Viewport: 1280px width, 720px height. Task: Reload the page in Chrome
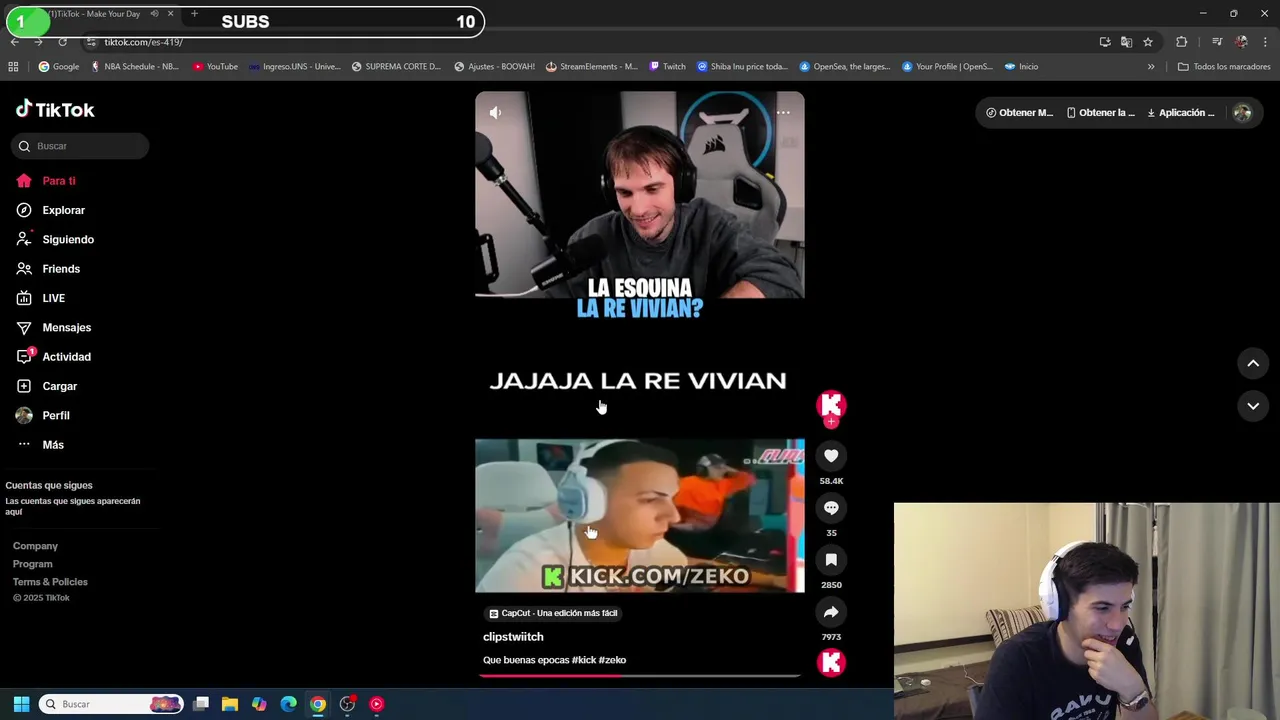tap(62, 42)
